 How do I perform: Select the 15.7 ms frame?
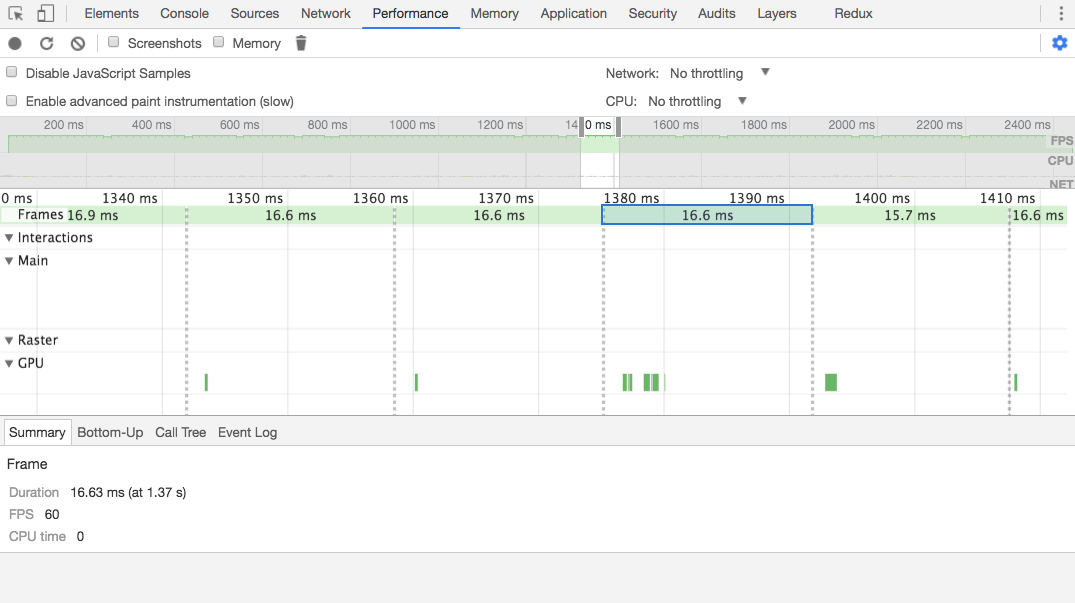[x=910, y=215]
